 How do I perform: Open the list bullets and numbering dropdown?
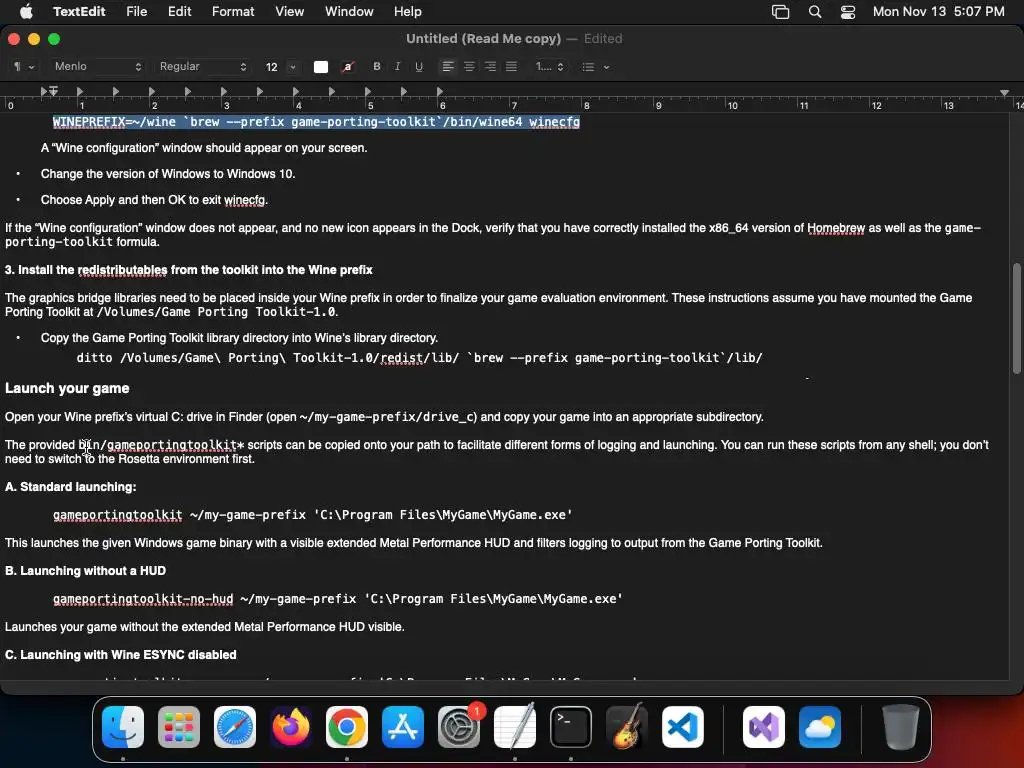coord(595,67)
